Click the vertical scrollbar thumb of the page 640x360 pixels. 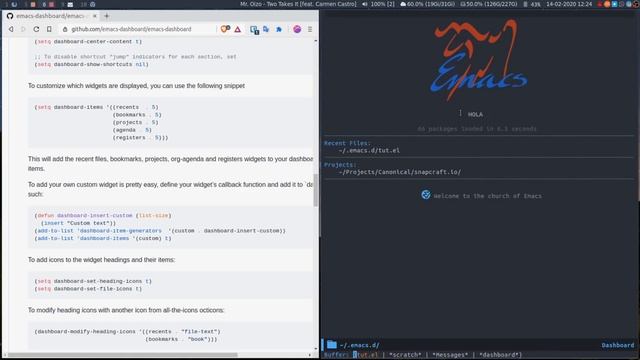click(x=316, y=190)
